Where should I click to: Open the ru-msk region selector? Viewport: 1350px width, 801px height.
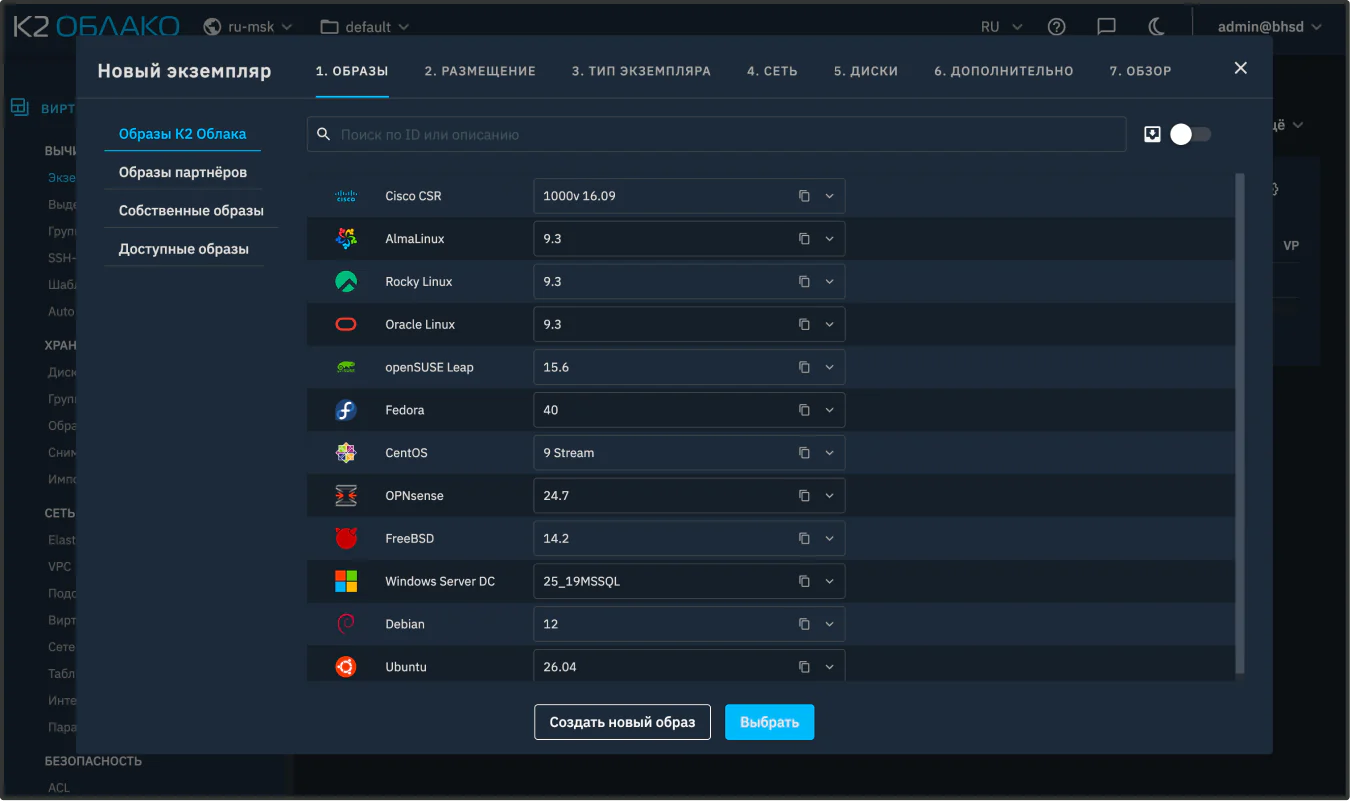[x=248, y=27]
